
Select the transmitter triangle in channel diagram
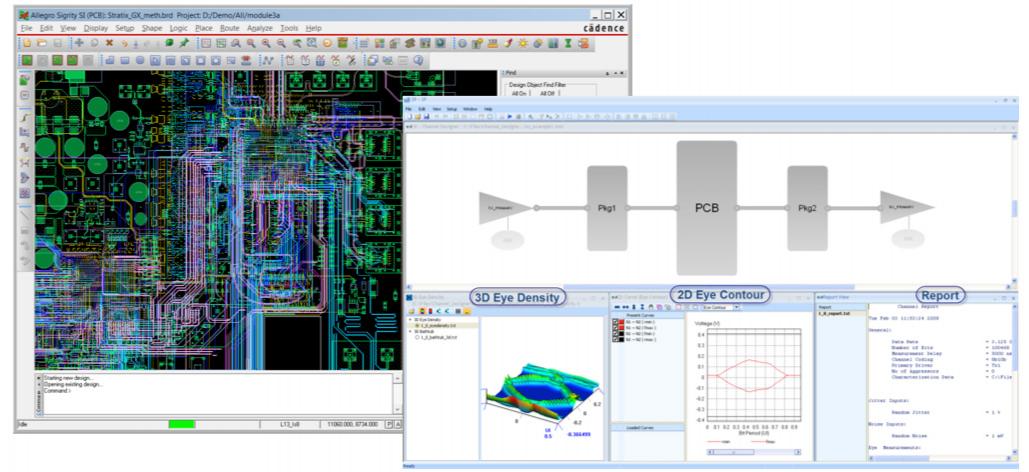coord(503,208)
